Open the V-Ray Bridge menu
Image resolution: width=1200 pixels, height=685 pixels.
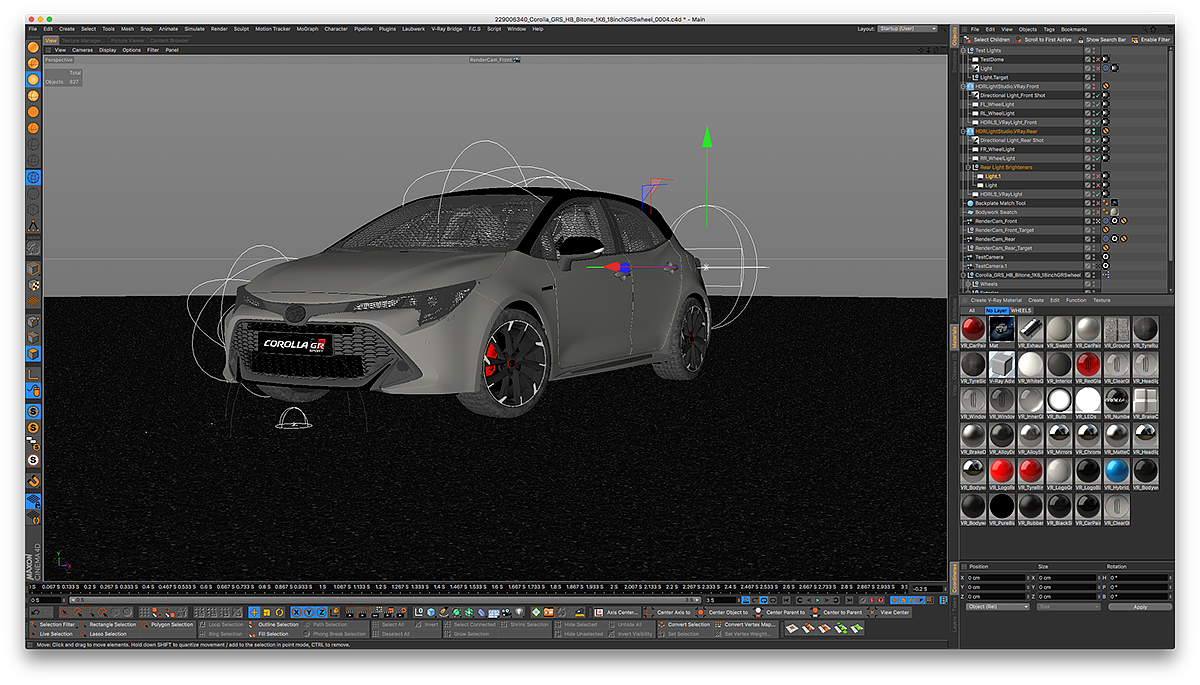click(x=446, y=29)
